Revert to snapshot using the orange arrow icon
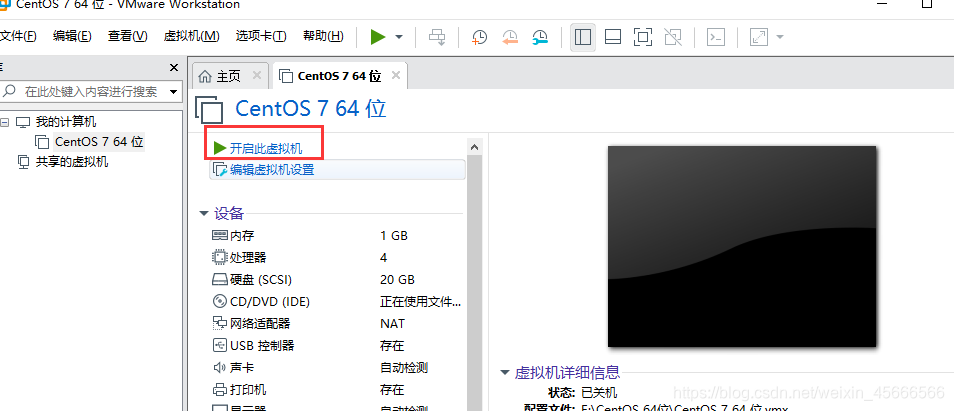954x411 pixels. pyautogui.click(x=510, y=37)
